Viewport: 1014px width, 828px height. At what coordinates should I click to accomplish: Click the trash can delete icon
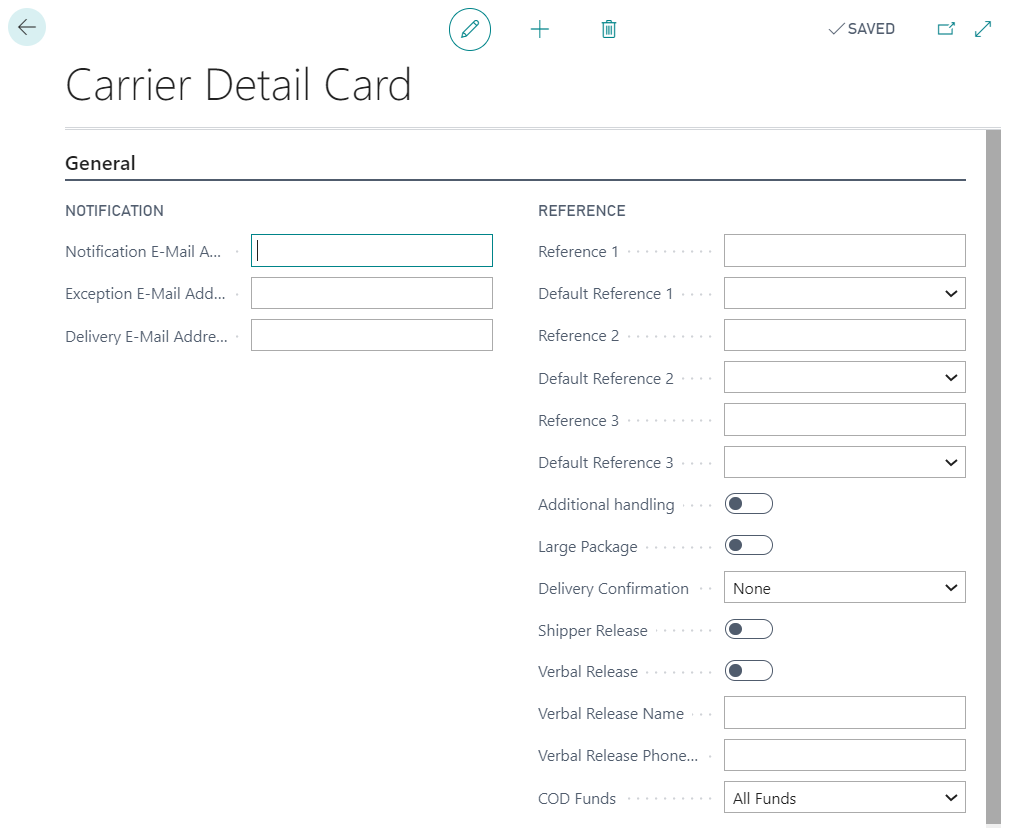coord(608,29)
